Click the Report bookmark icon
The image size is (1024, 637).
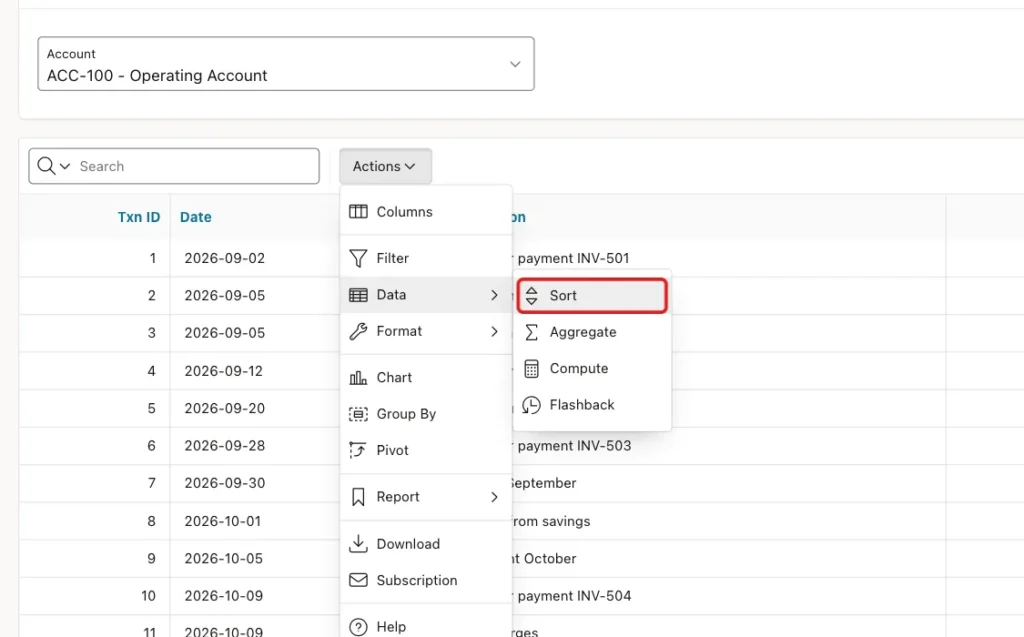(x=358, y=497)
